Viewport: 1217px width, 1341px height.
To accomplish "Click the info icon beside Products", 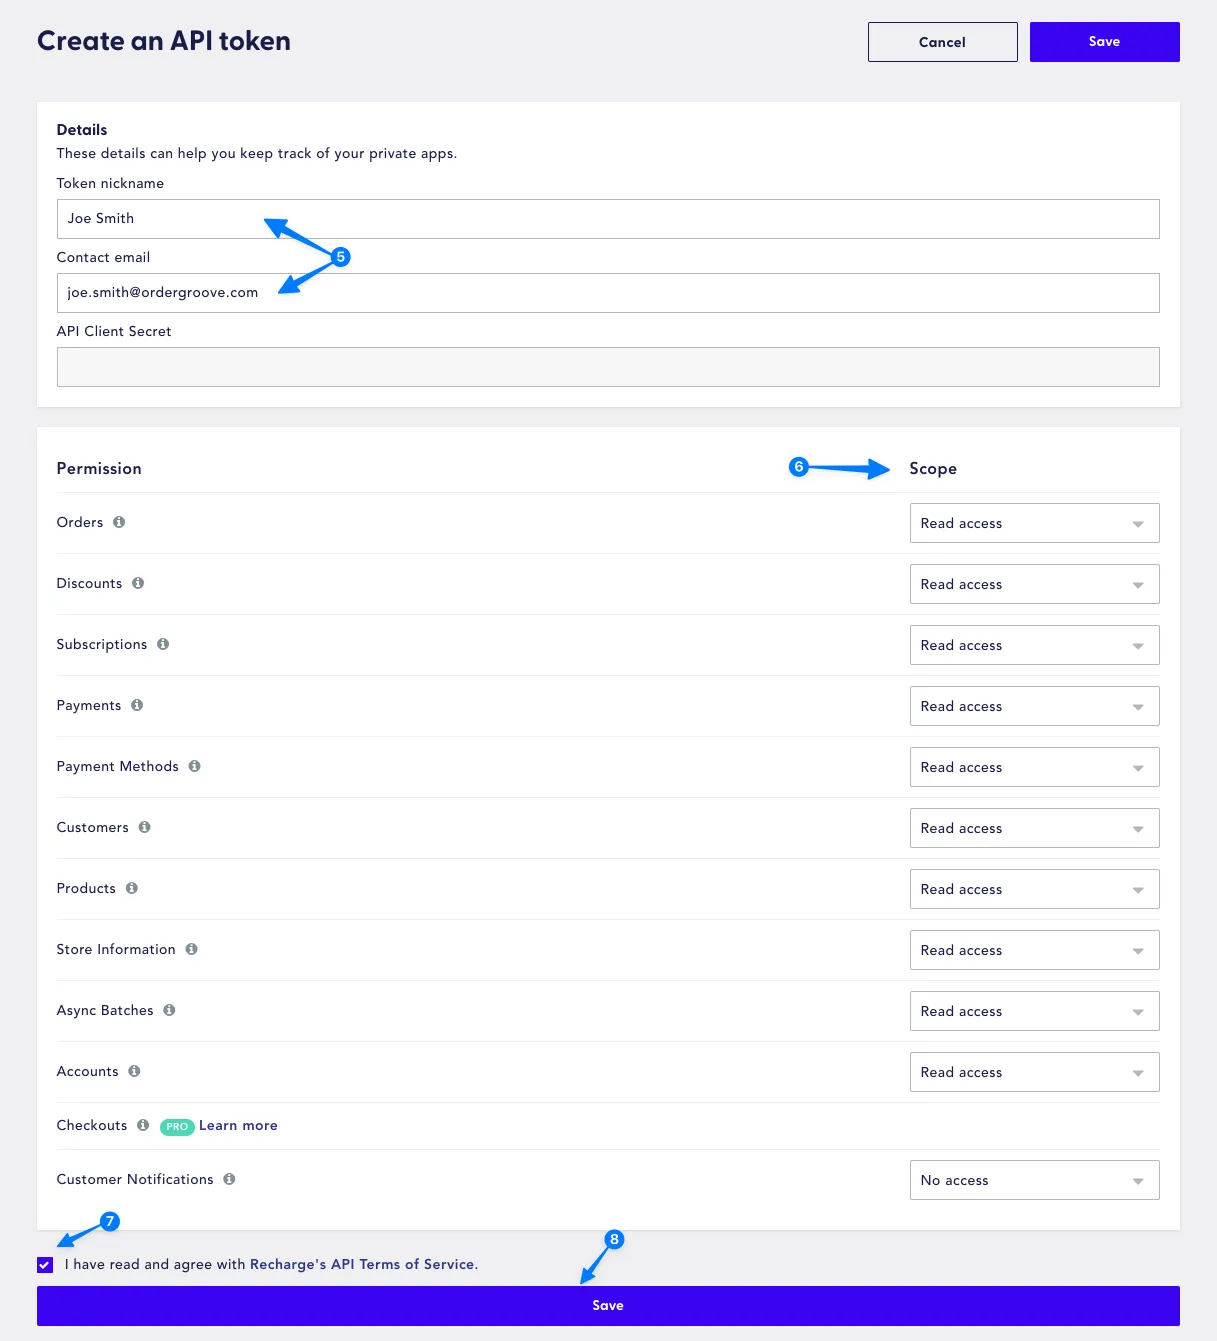I will click(132, 888).
